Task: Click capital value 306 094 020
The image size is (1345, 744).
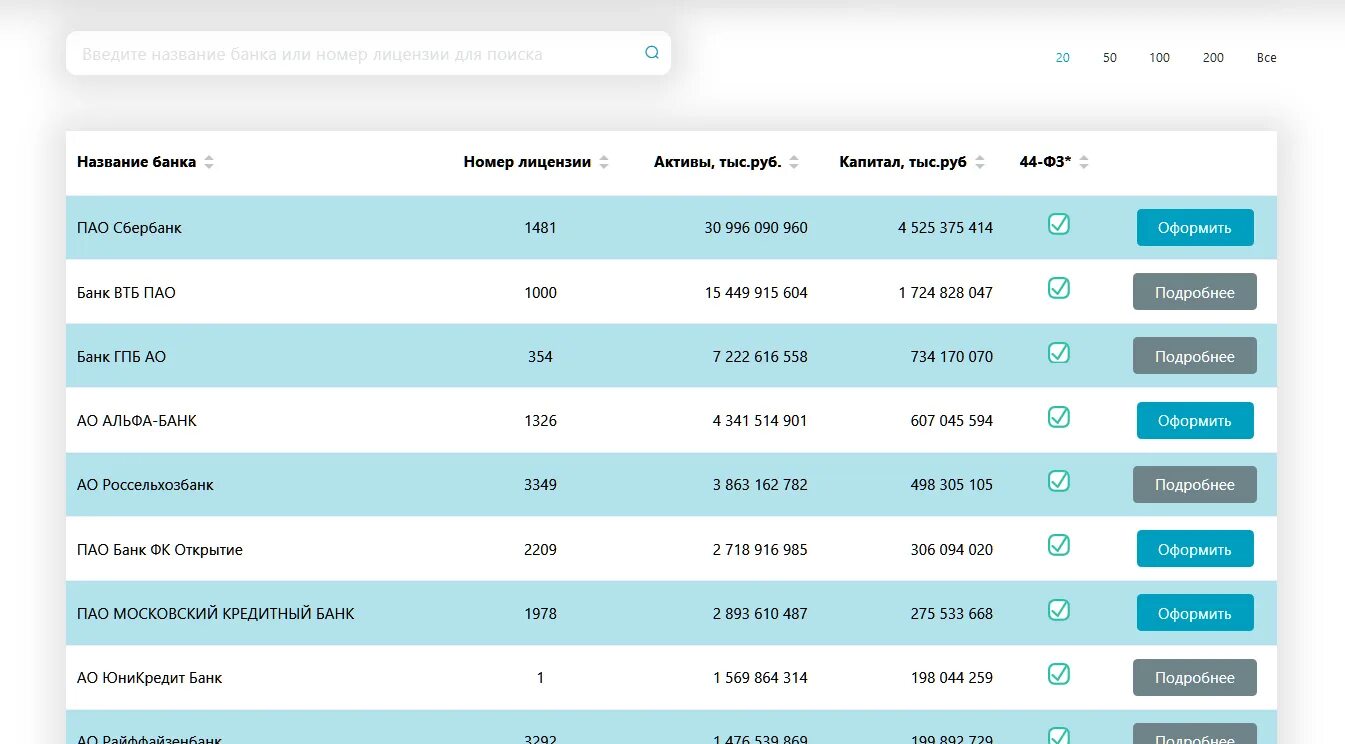Action: click(952, 550)
